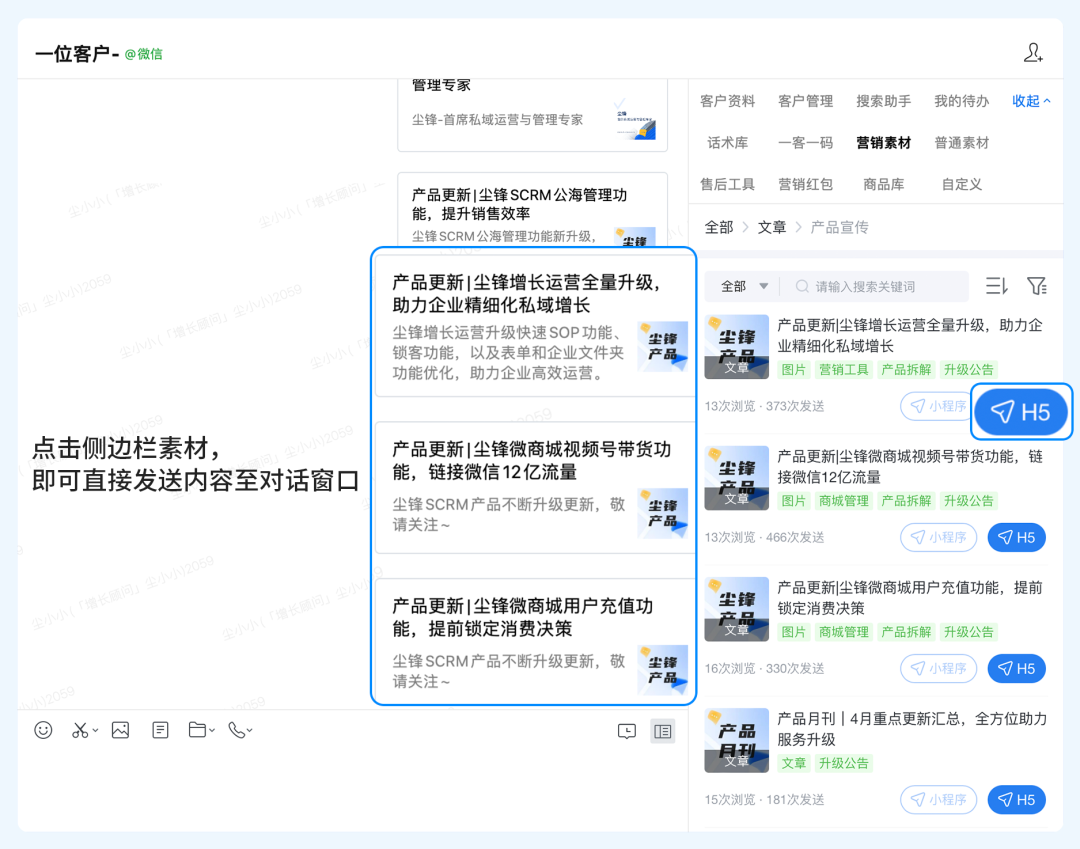Click the search magnifier icon
Image resolution: width=1080 pixels, height=849 pixels.
click(802, 286)
